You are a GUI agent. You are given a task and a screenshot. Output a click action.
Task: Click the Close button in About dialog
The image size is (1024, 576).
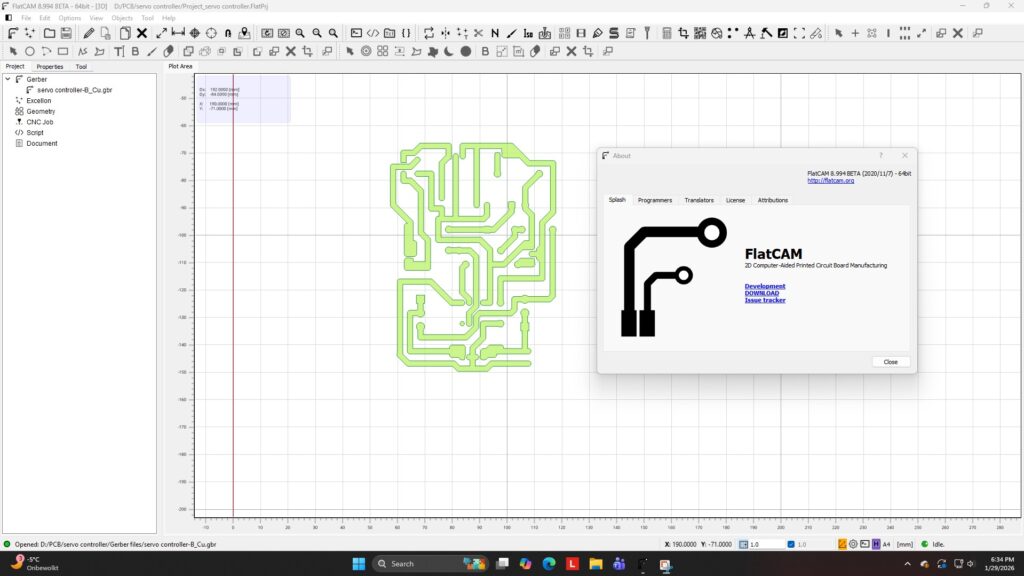[x=890, y=362]
